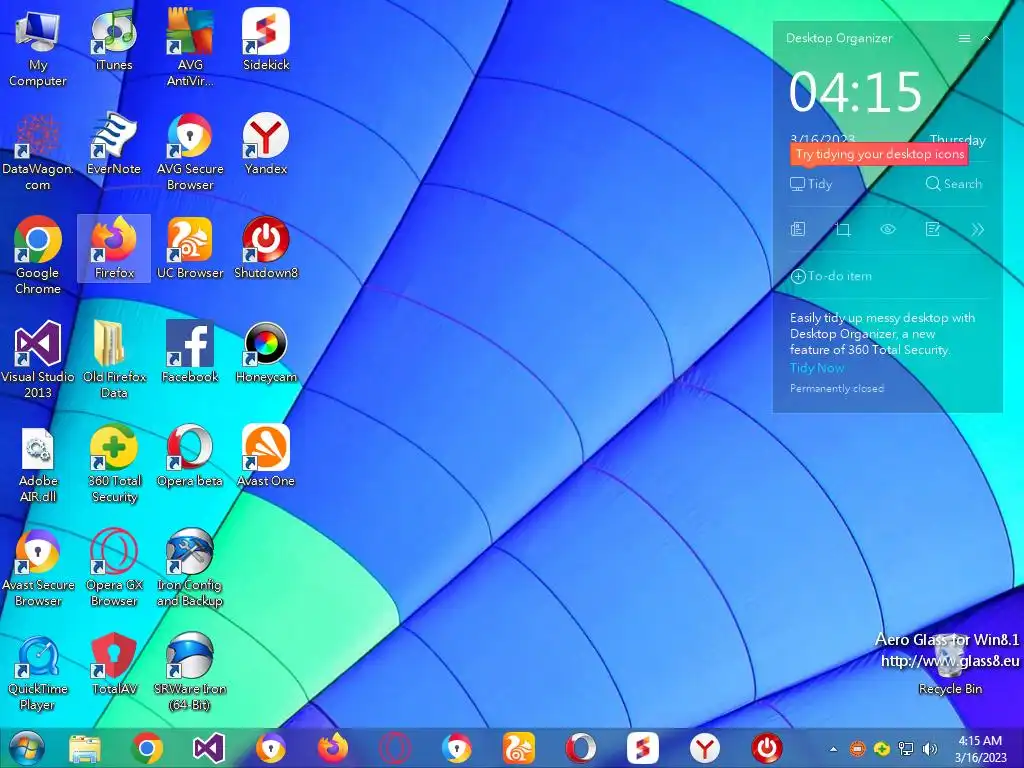This screenshot has height=768, width=1024.
Task: Click the 360 Total Security tray icon
Action: 882,748
